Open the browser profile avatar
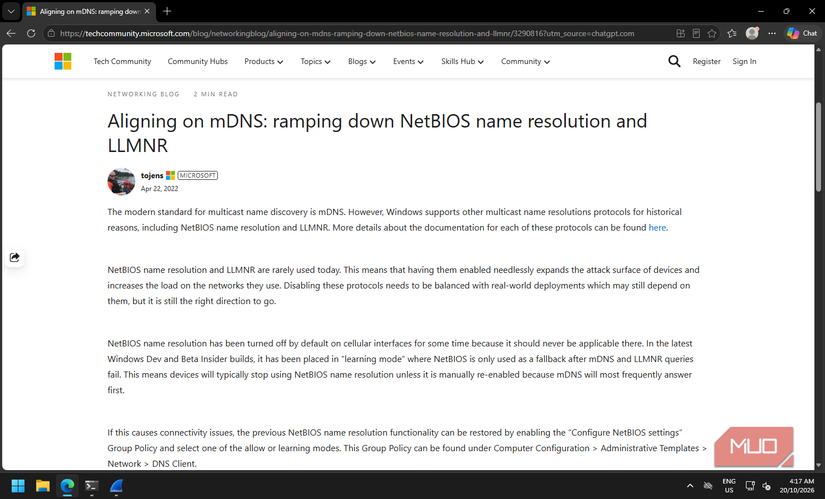Viewport: 825px width, 499px height. tap(752, 33)
